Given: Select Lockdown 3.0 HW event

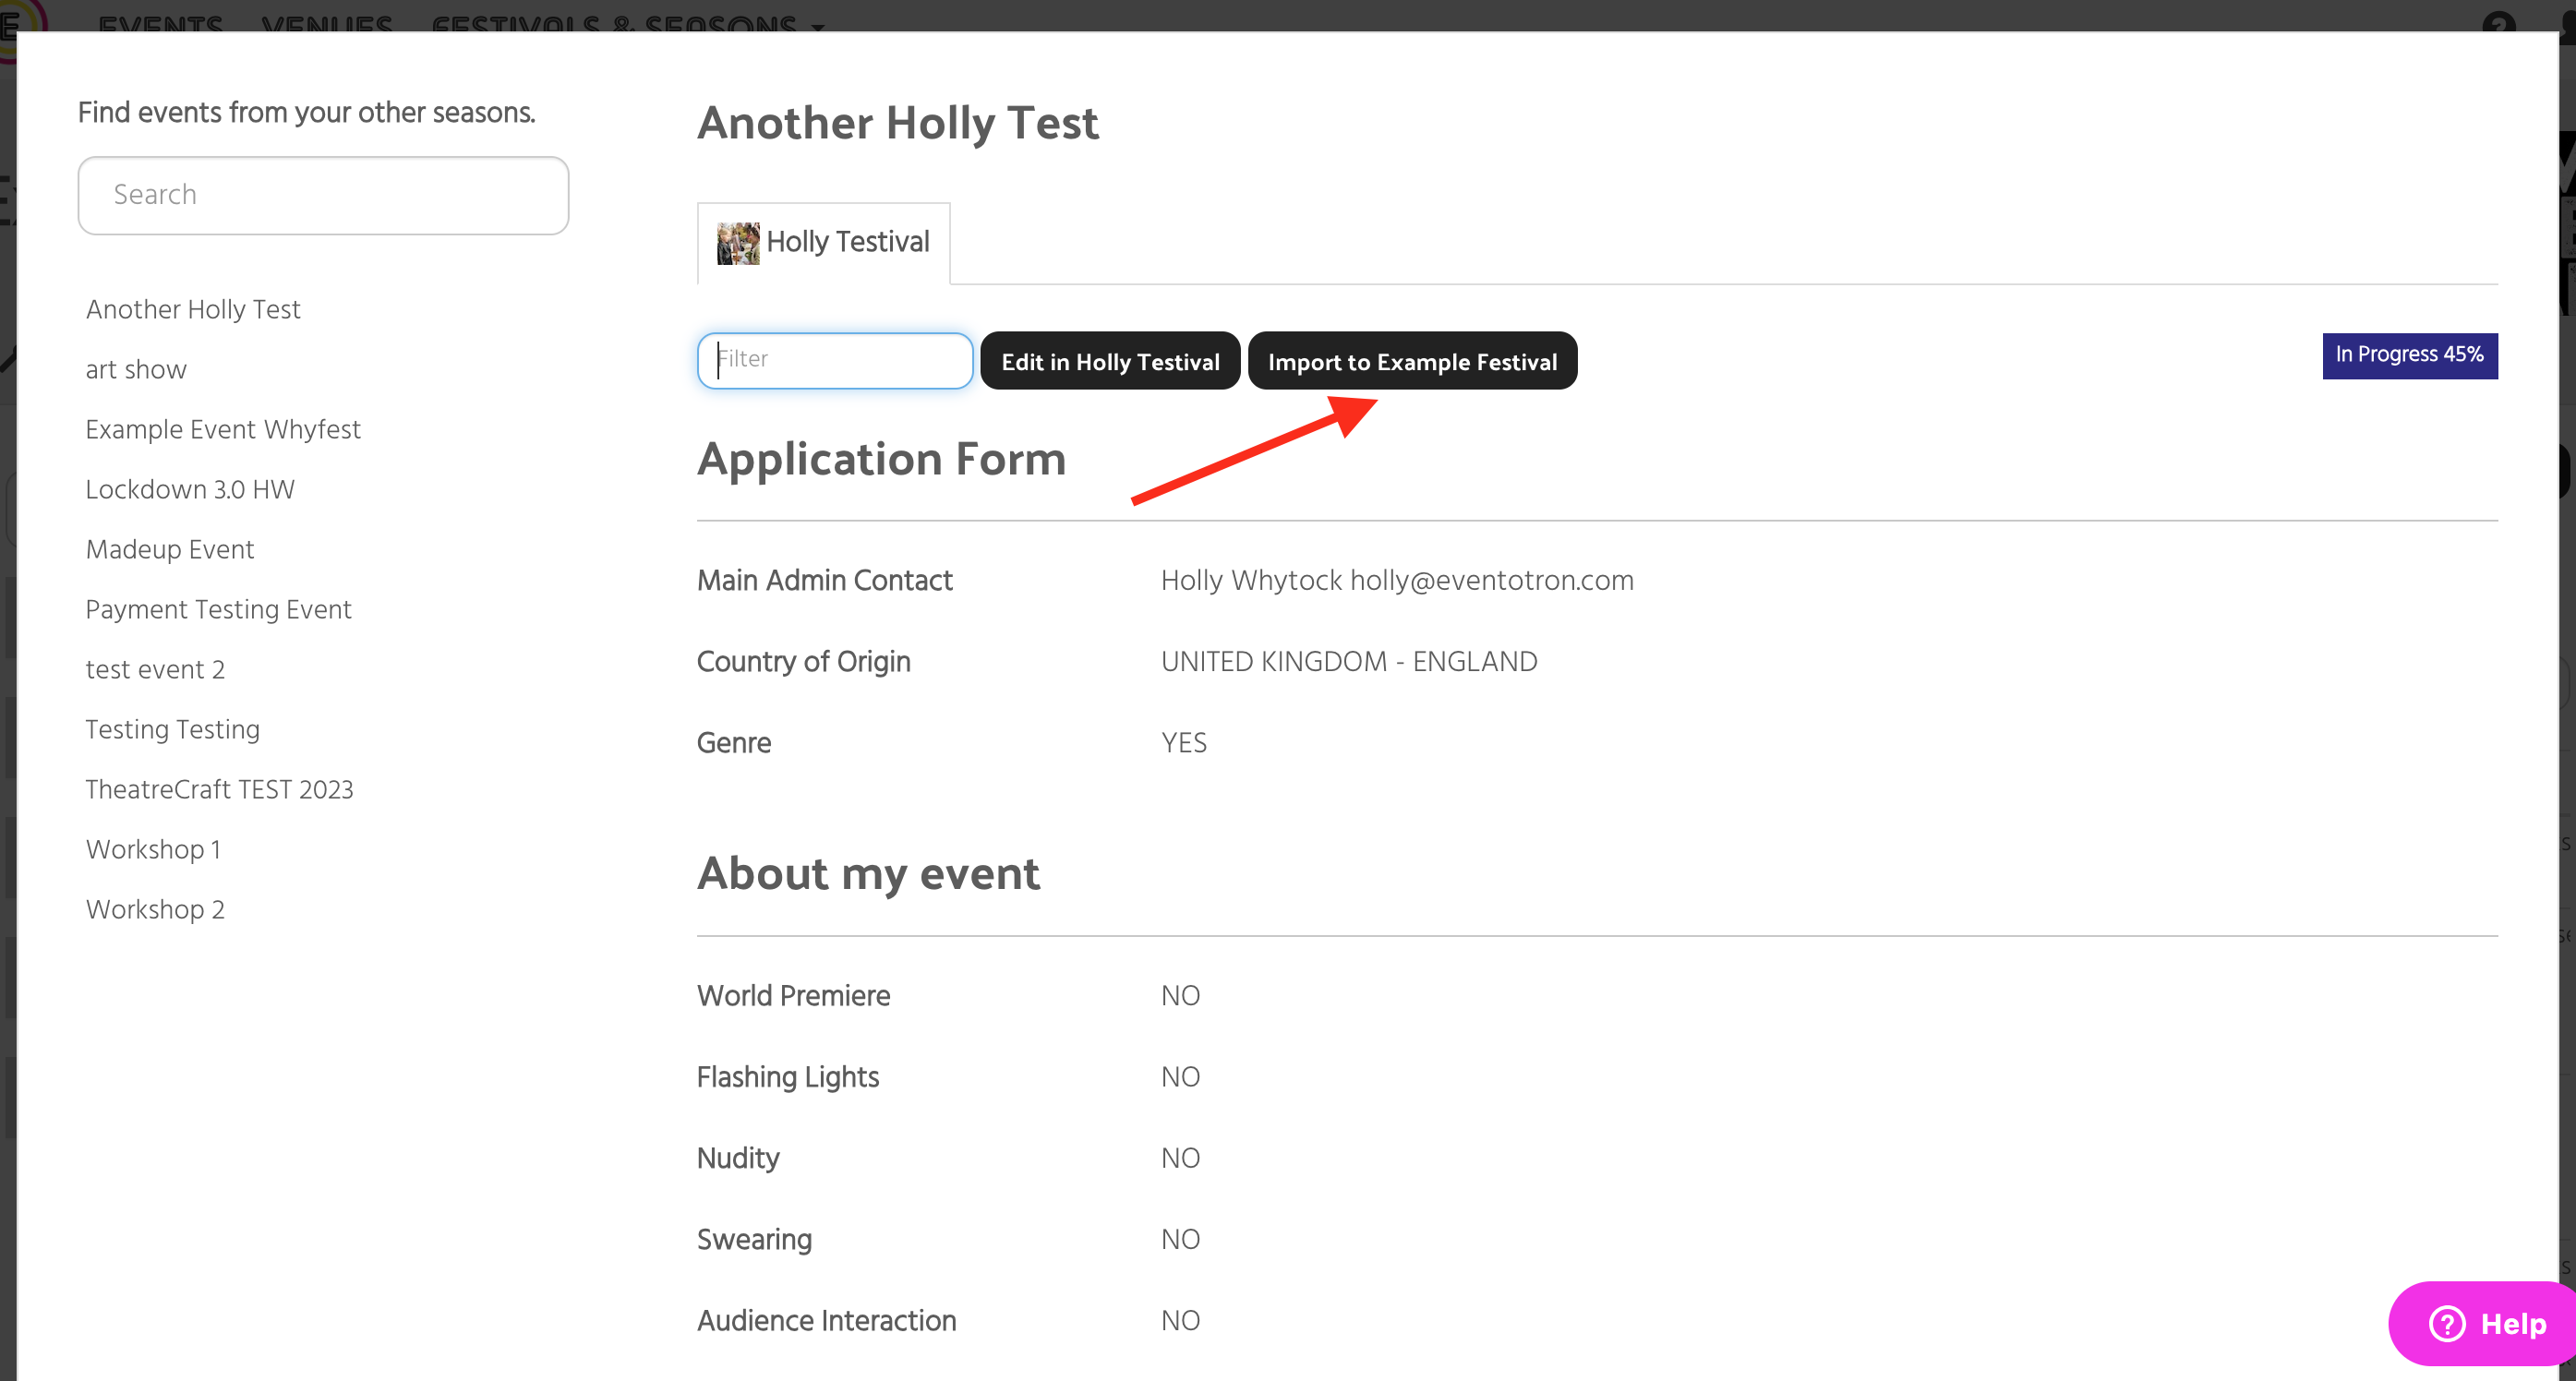Looking at the screenshot, I should 190,490.
